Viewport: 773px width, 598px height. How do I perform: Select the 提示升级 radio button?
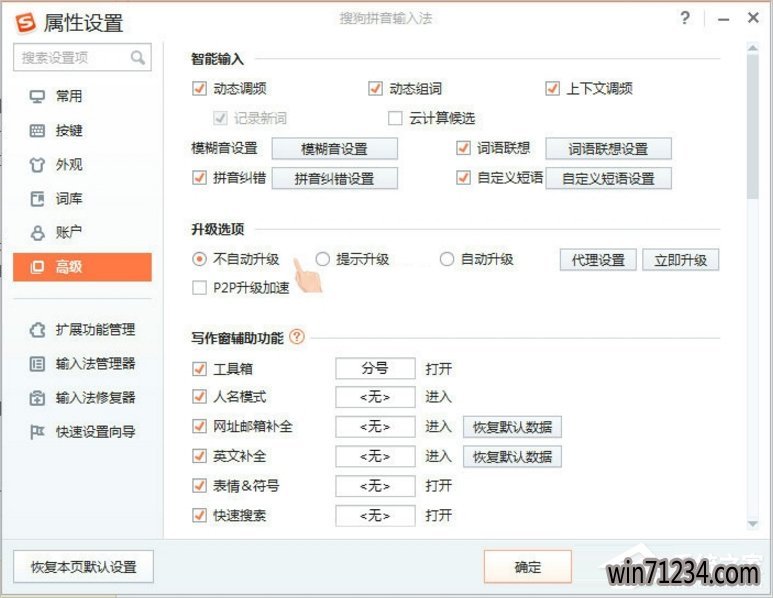pyautogui.click(x=322, y=259)
